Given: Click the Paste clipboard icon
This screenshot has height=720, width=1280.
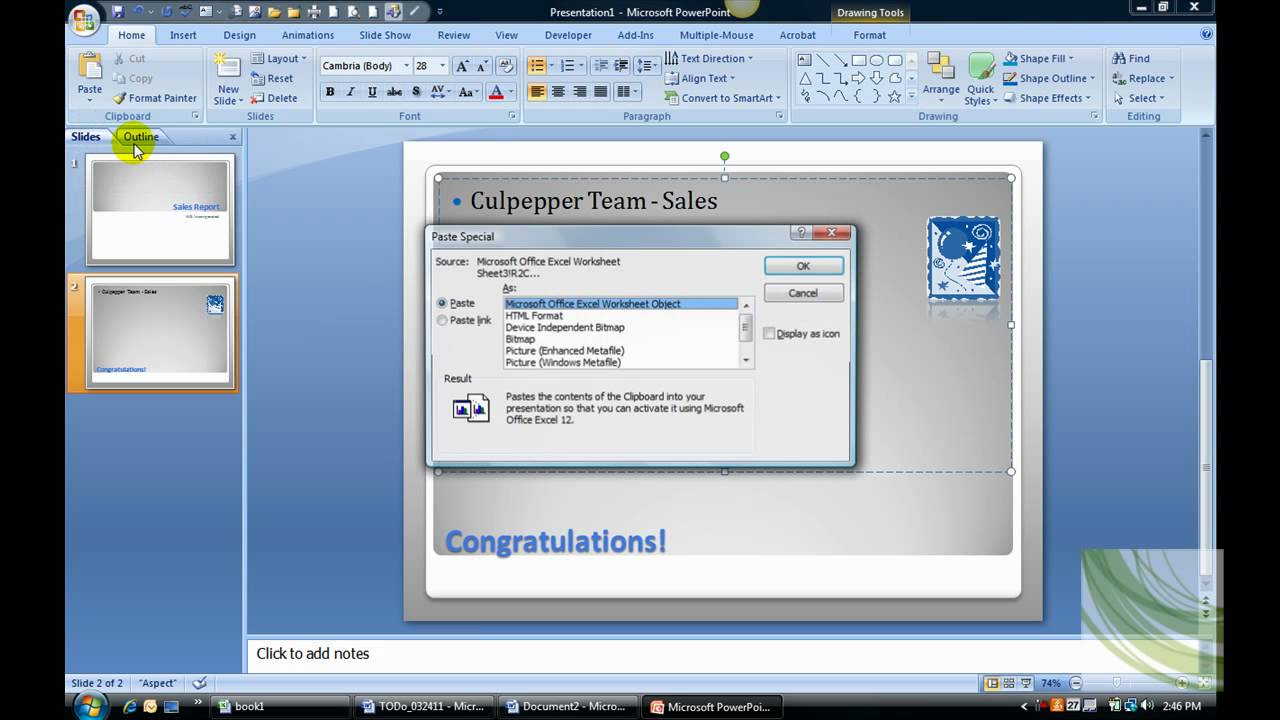Looking at the screenshot, I should coord(90,76).
